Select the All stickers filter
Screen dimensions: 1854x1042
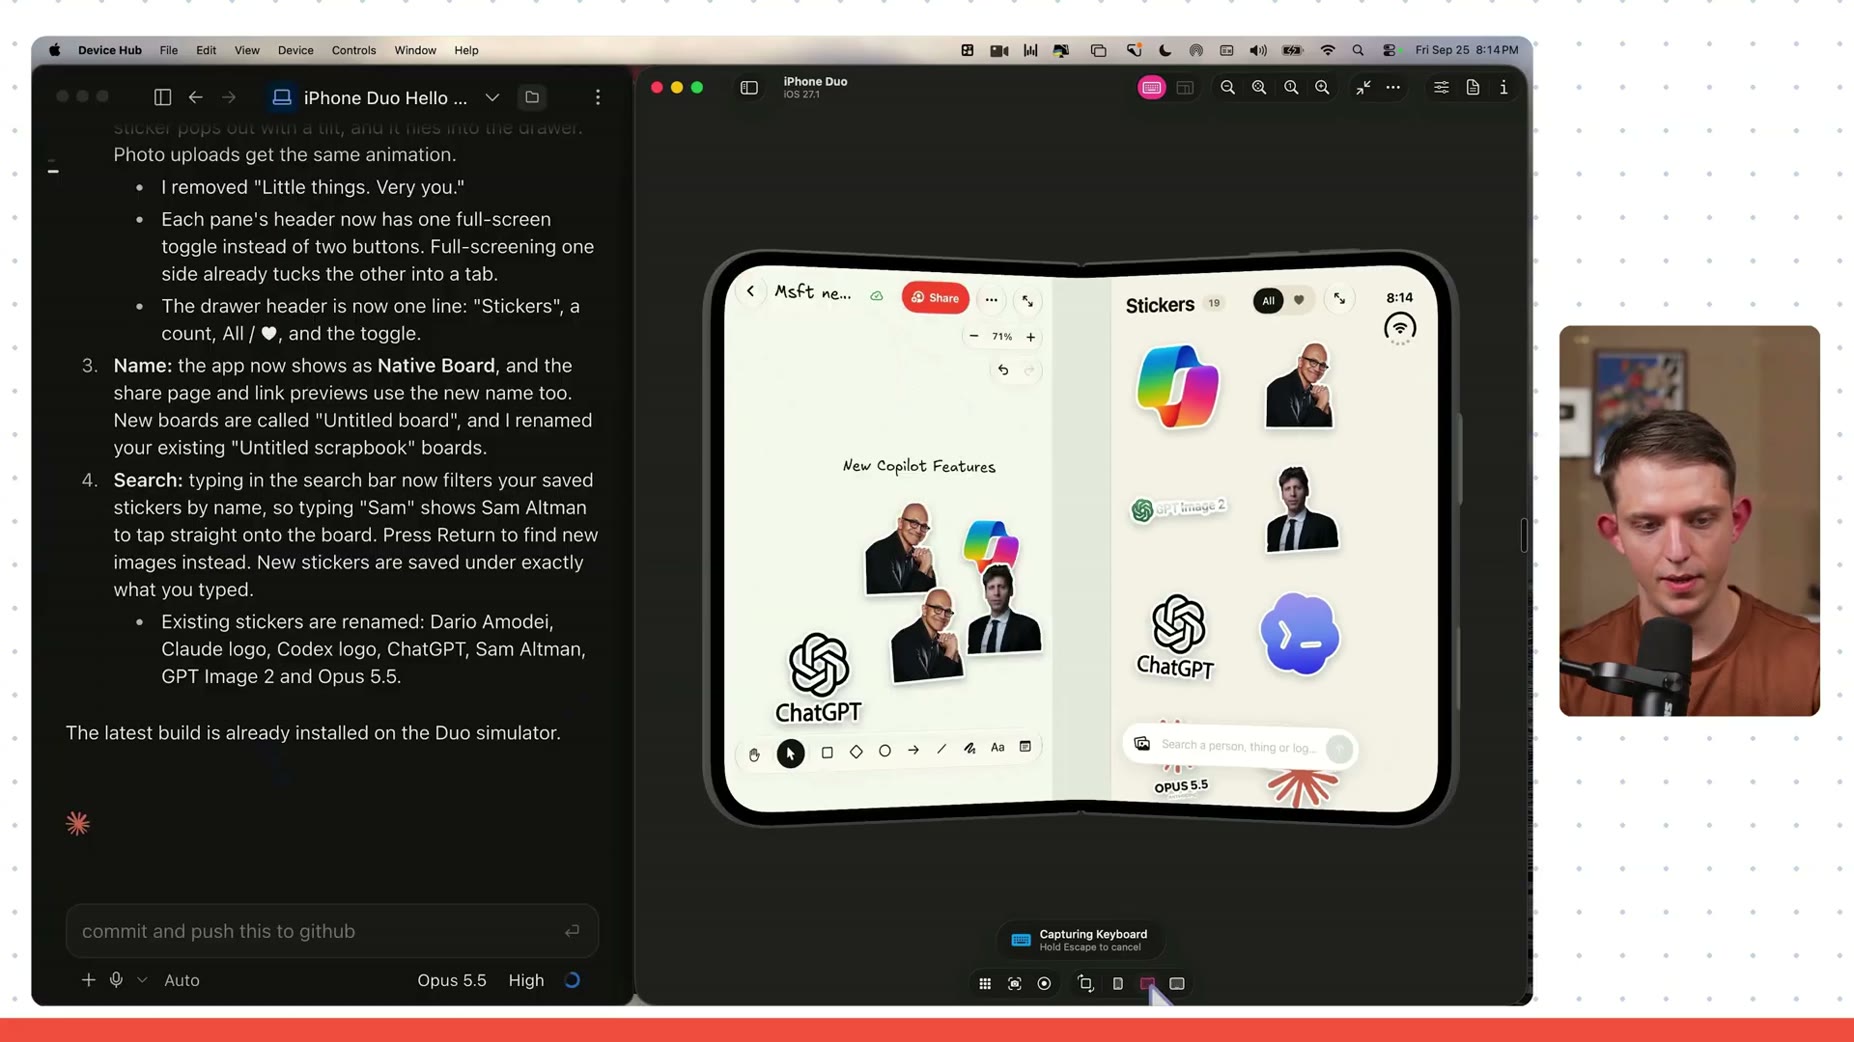(x=1268, y=300)
